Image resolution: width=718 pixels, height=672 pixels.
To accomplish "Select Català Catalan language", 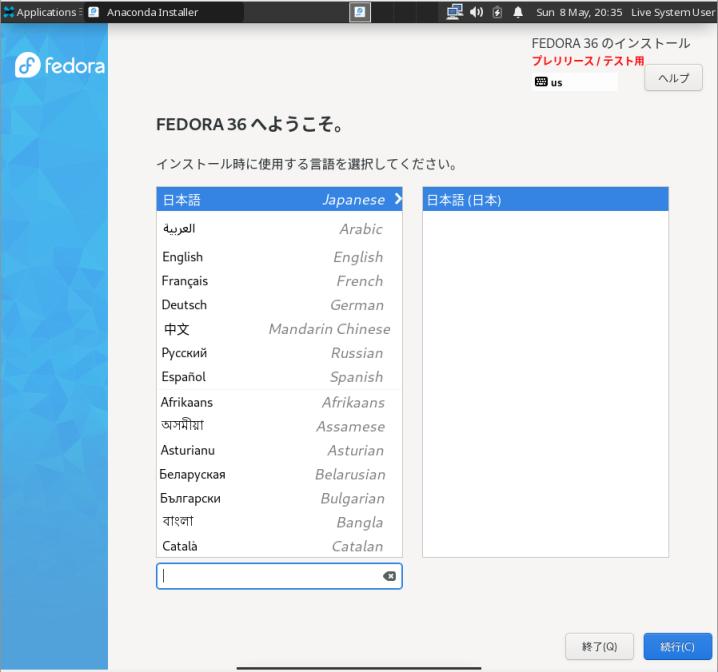I will point(279,546).
